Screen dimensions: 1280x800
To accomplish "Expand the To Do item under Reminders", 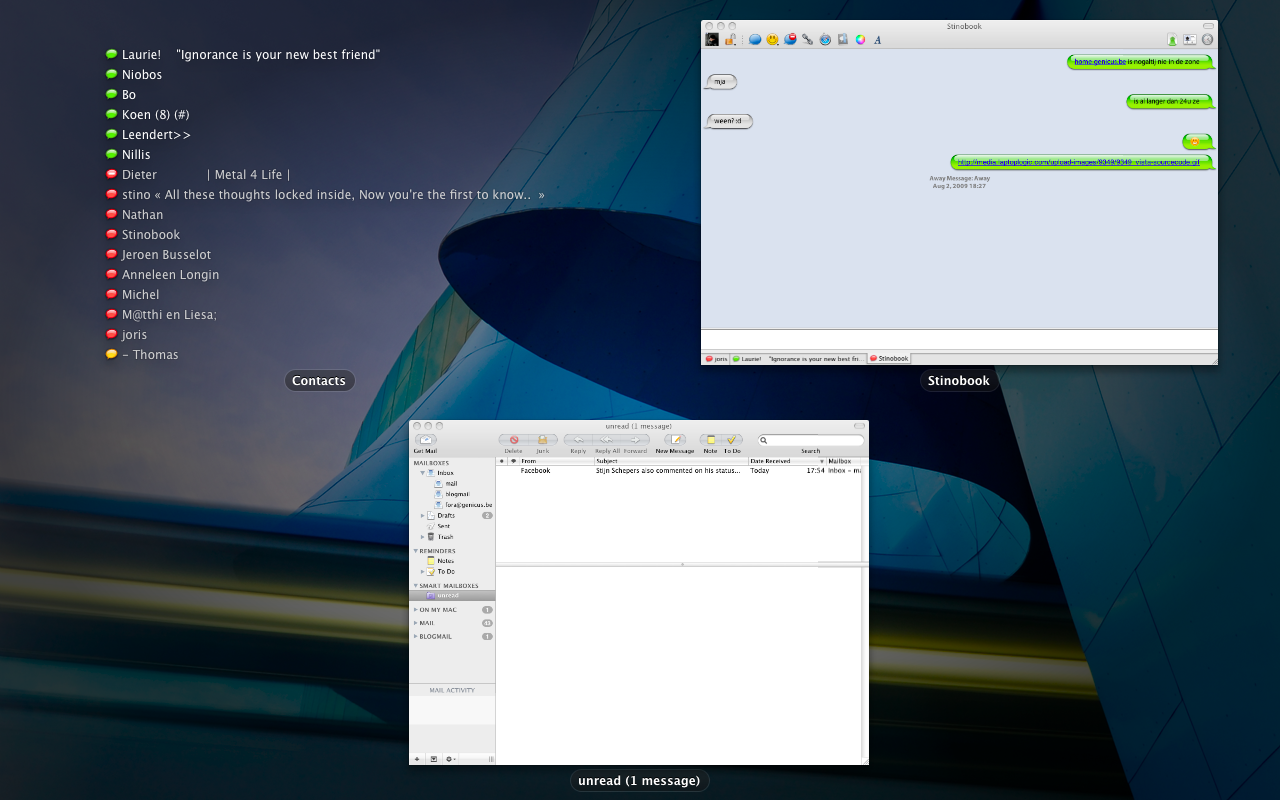I will [422, 572].
